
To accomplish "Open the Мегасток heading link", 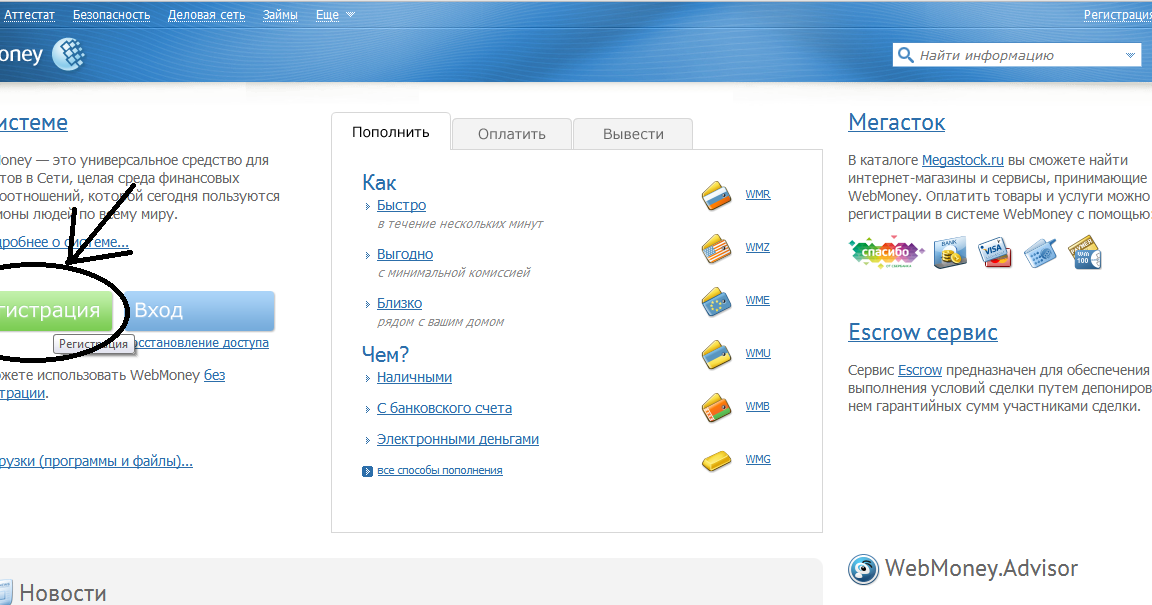I will coord(896,122).
